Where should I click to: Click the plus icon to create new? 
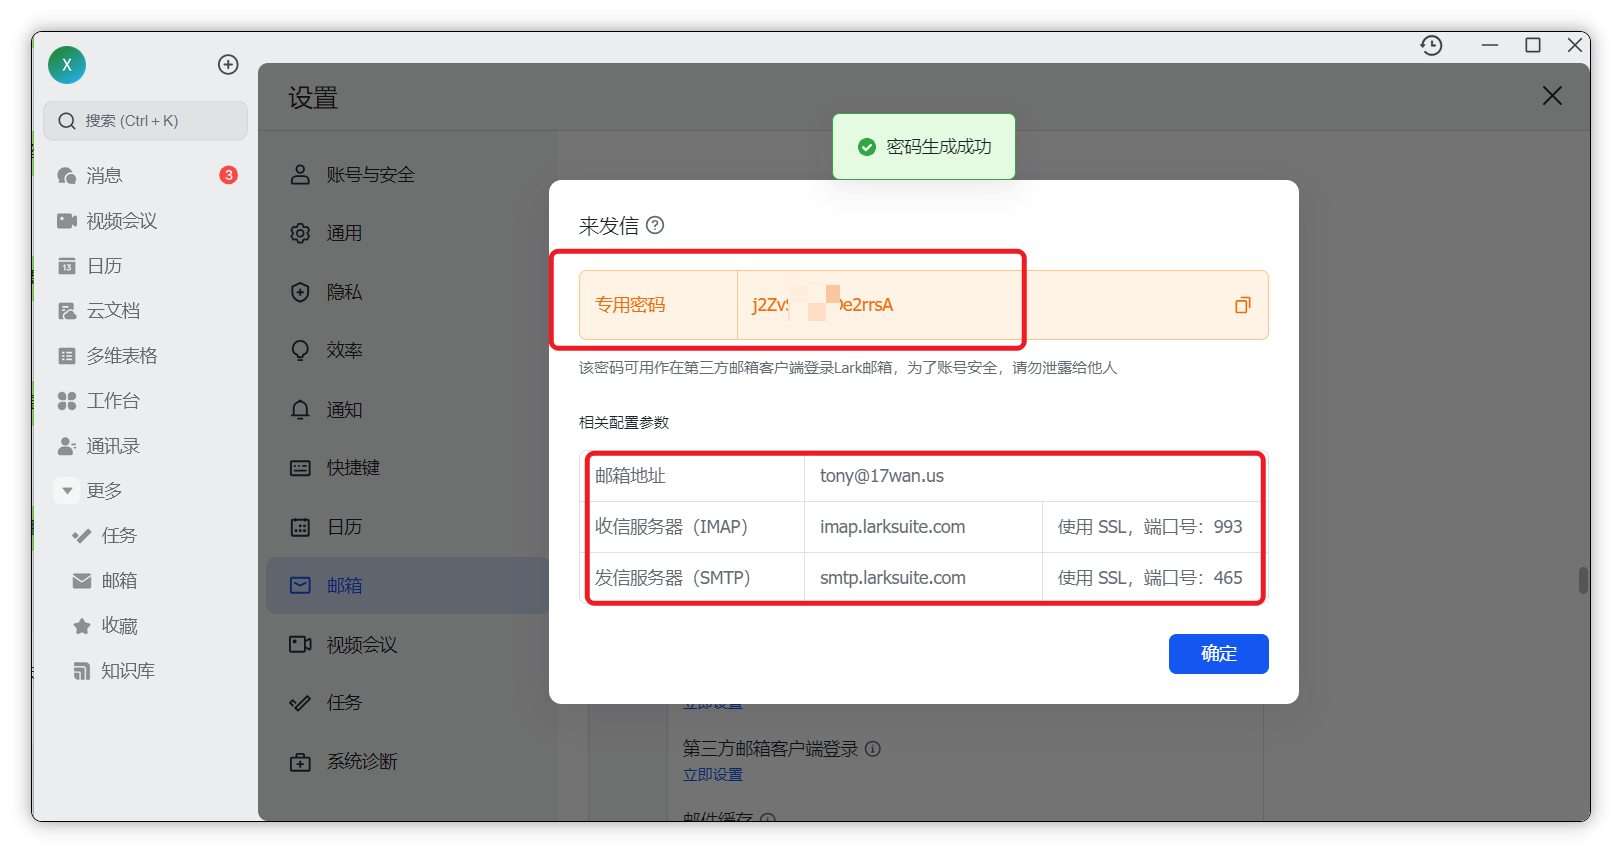(x=228, y=64)
